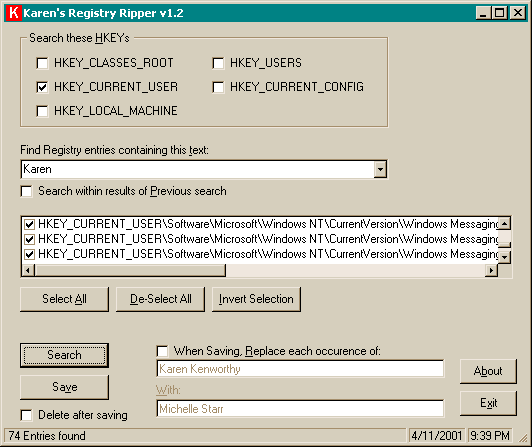The image size is (532, 447).
Task: Uncheck the first registry result entry
Action: [x=30, y=224]
